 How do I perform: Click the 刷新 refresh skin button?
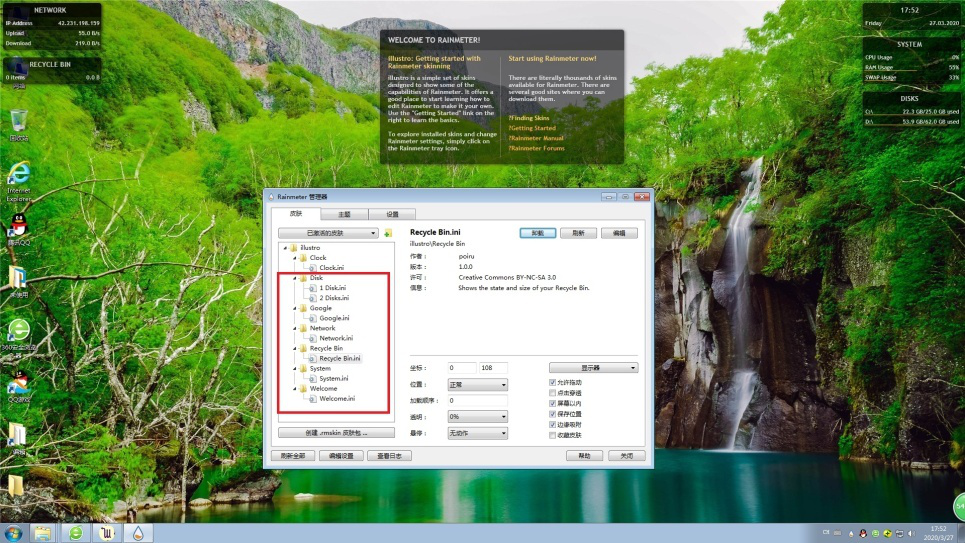click(579, 233)
